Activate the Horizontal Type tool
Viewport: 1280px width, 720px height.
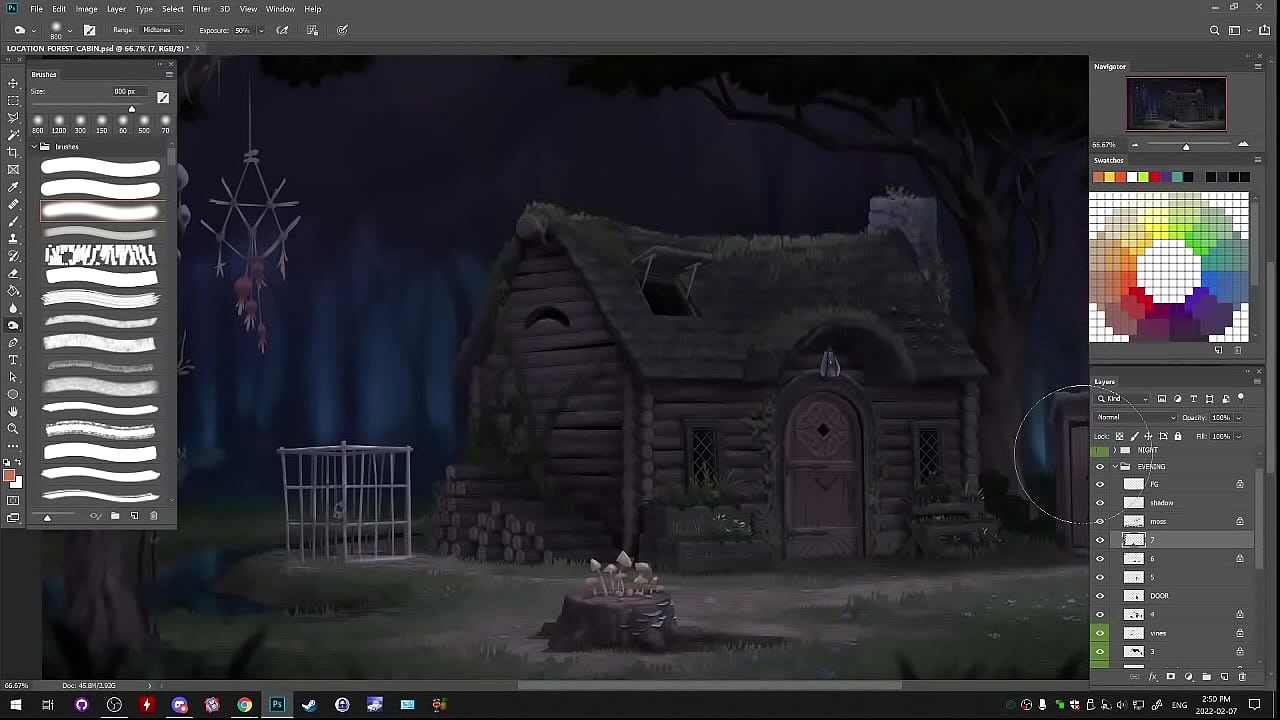click(x=13, y=360)
